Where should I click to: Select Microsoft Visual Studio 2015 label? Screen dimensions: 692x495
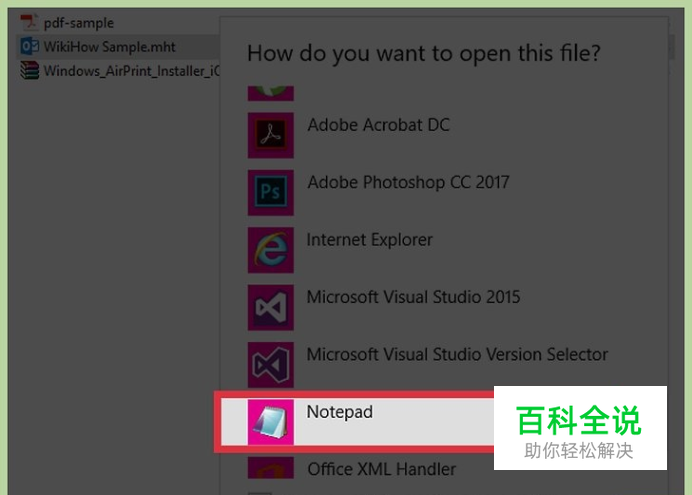click(413, 297)
